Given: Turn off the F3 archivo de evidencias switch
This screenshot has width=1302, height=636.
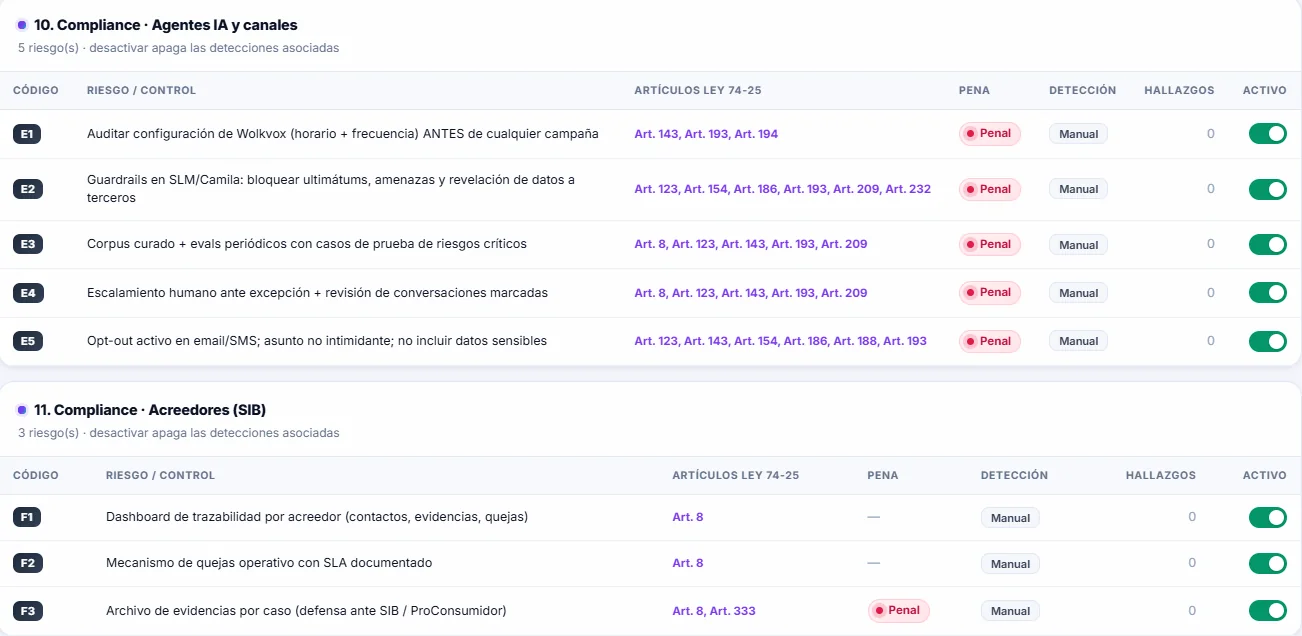Looking at the screenshot, I should coord(1267,610).
